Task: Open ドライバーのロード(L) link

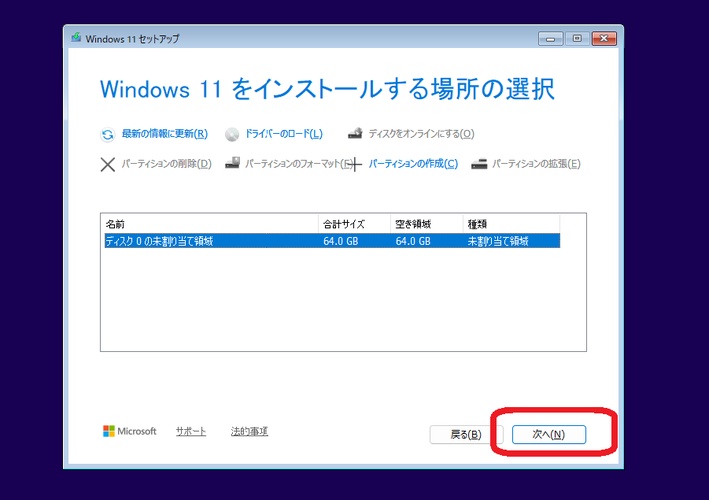Action: coord(284,134)
